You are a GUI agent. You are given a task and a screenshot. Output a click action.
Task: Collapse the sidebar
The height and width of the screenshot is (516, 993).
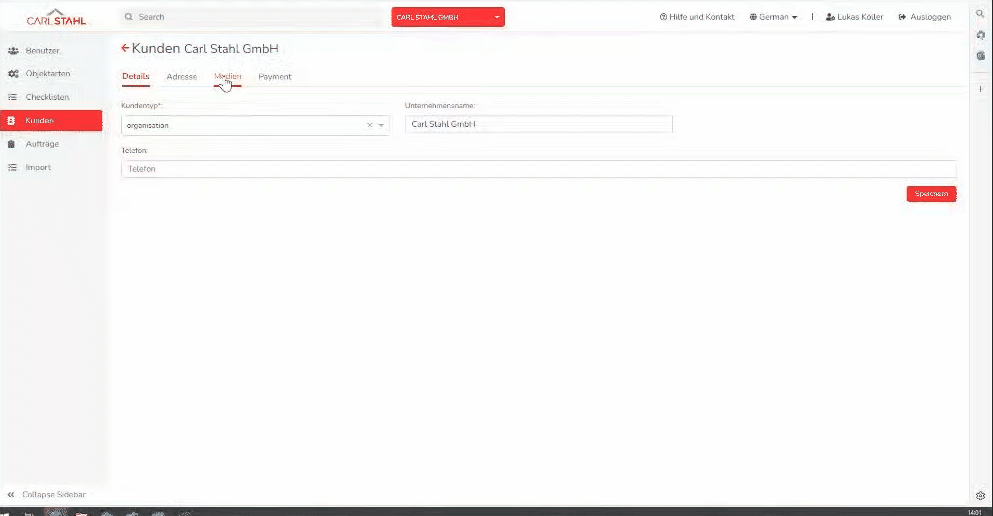click(x=46, y=495)
